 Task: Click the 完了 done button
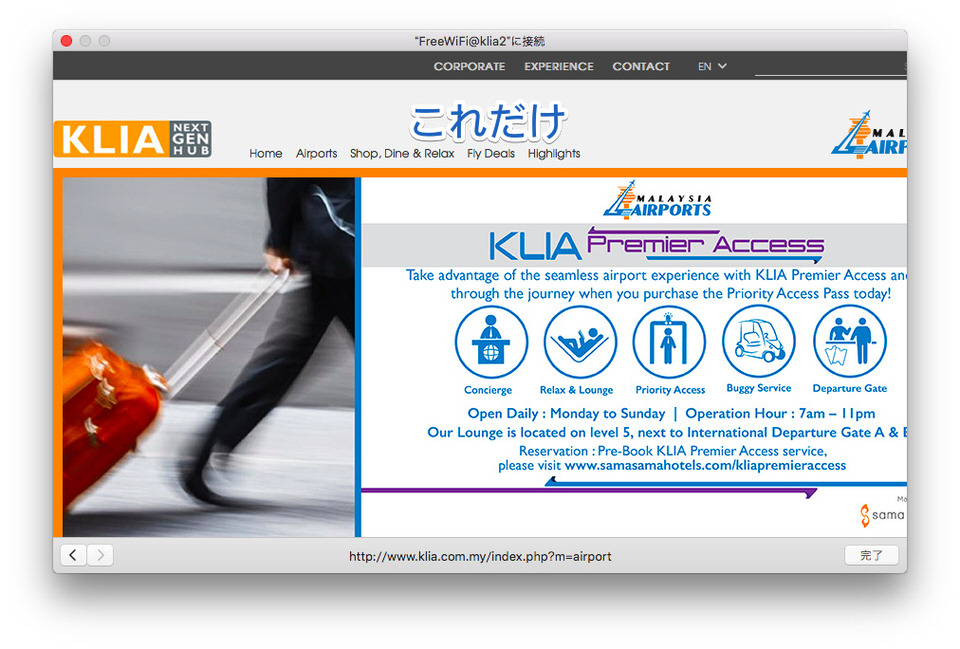click(x=871, y=555)
